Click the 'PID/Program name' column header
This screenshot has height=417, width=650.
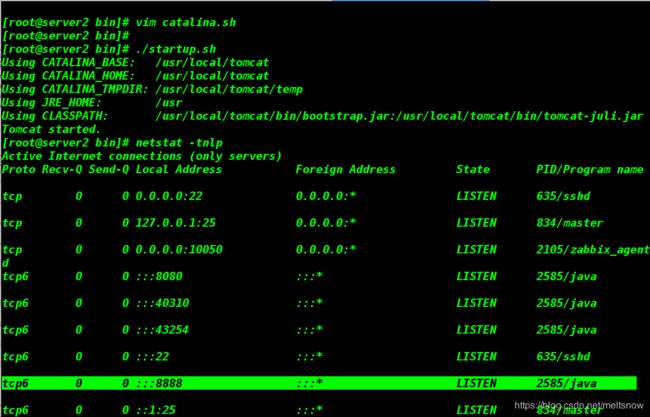click(x=589, y=170)
